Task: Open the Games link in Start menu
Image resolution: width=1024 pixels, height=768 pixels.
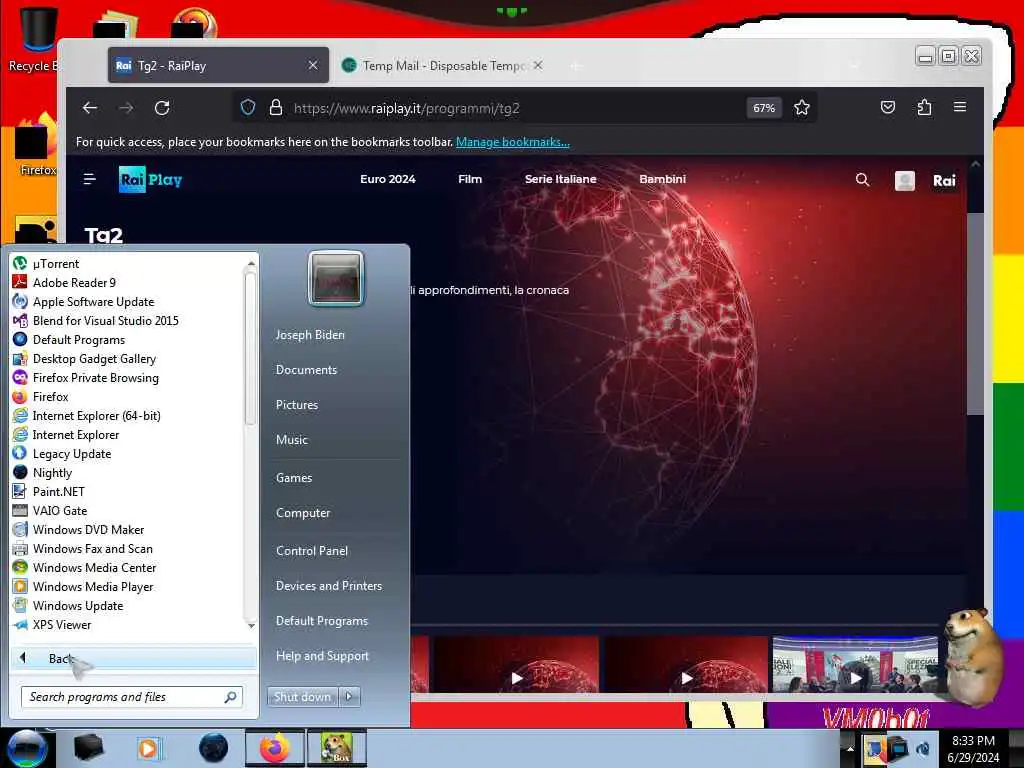Action: tap(294, 477)
